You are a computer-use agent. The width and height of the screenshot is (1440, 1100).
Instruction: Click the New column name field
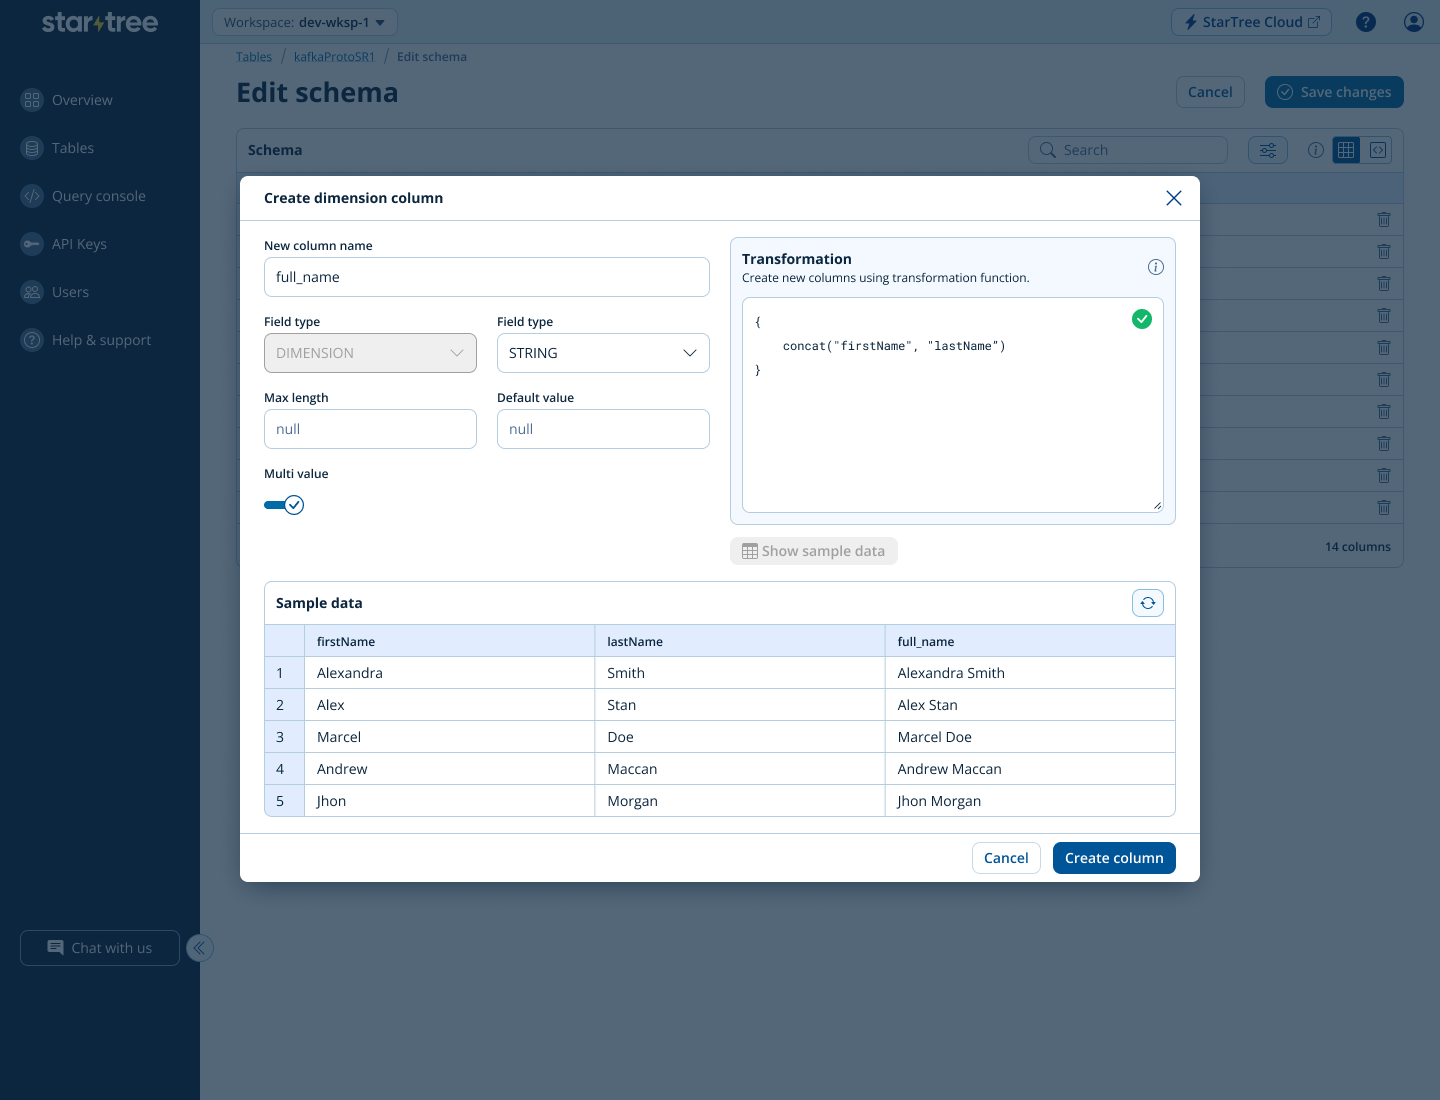[486, 277]
